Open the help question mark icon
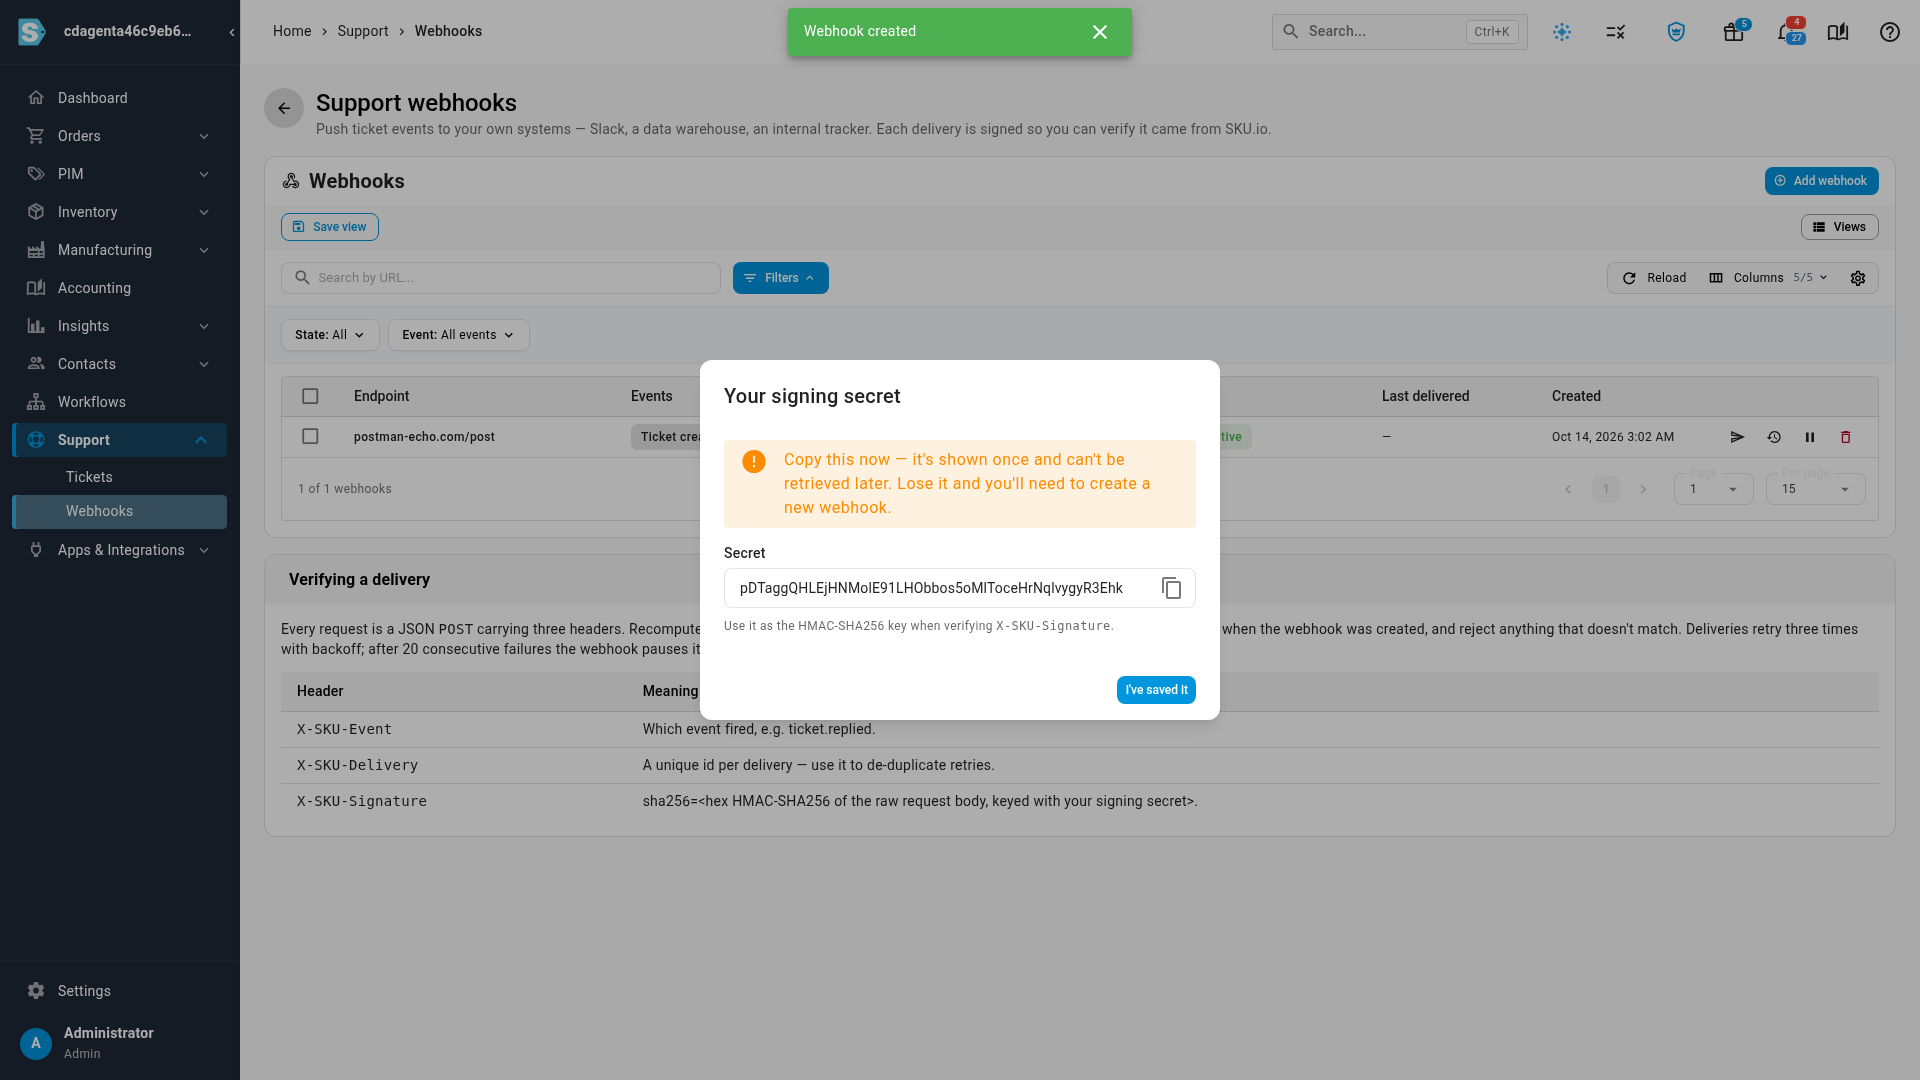1920x1080 pixels. [x=1889, y=32]
